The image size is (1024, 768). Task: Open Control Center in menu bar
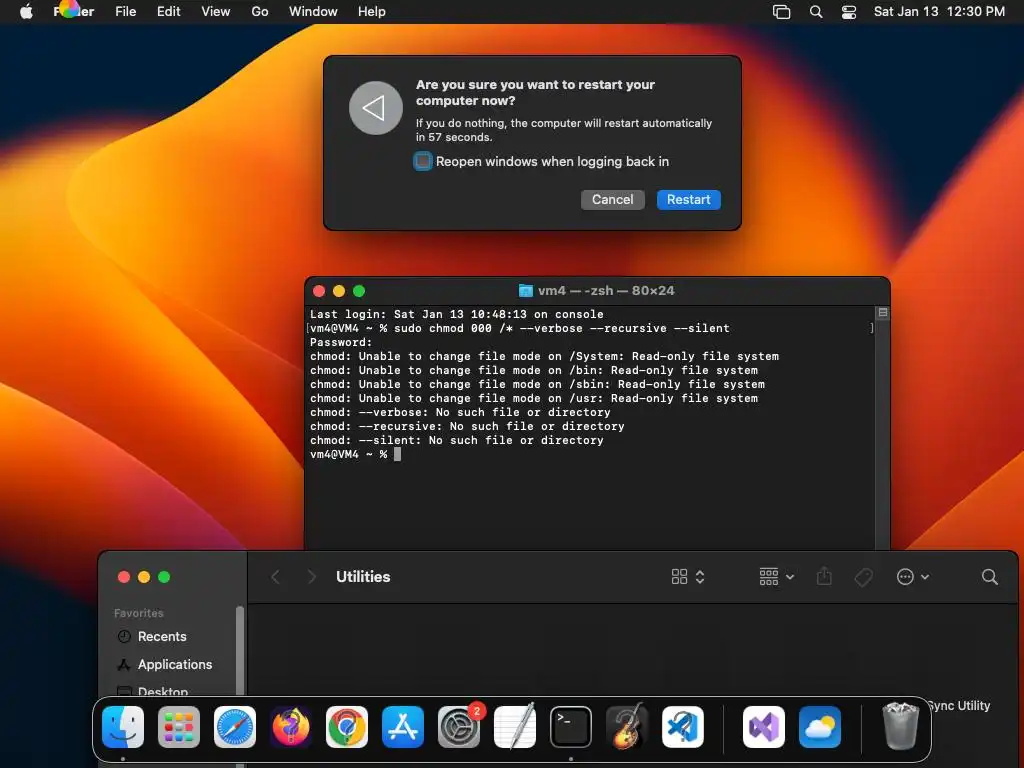pos(849,12)
